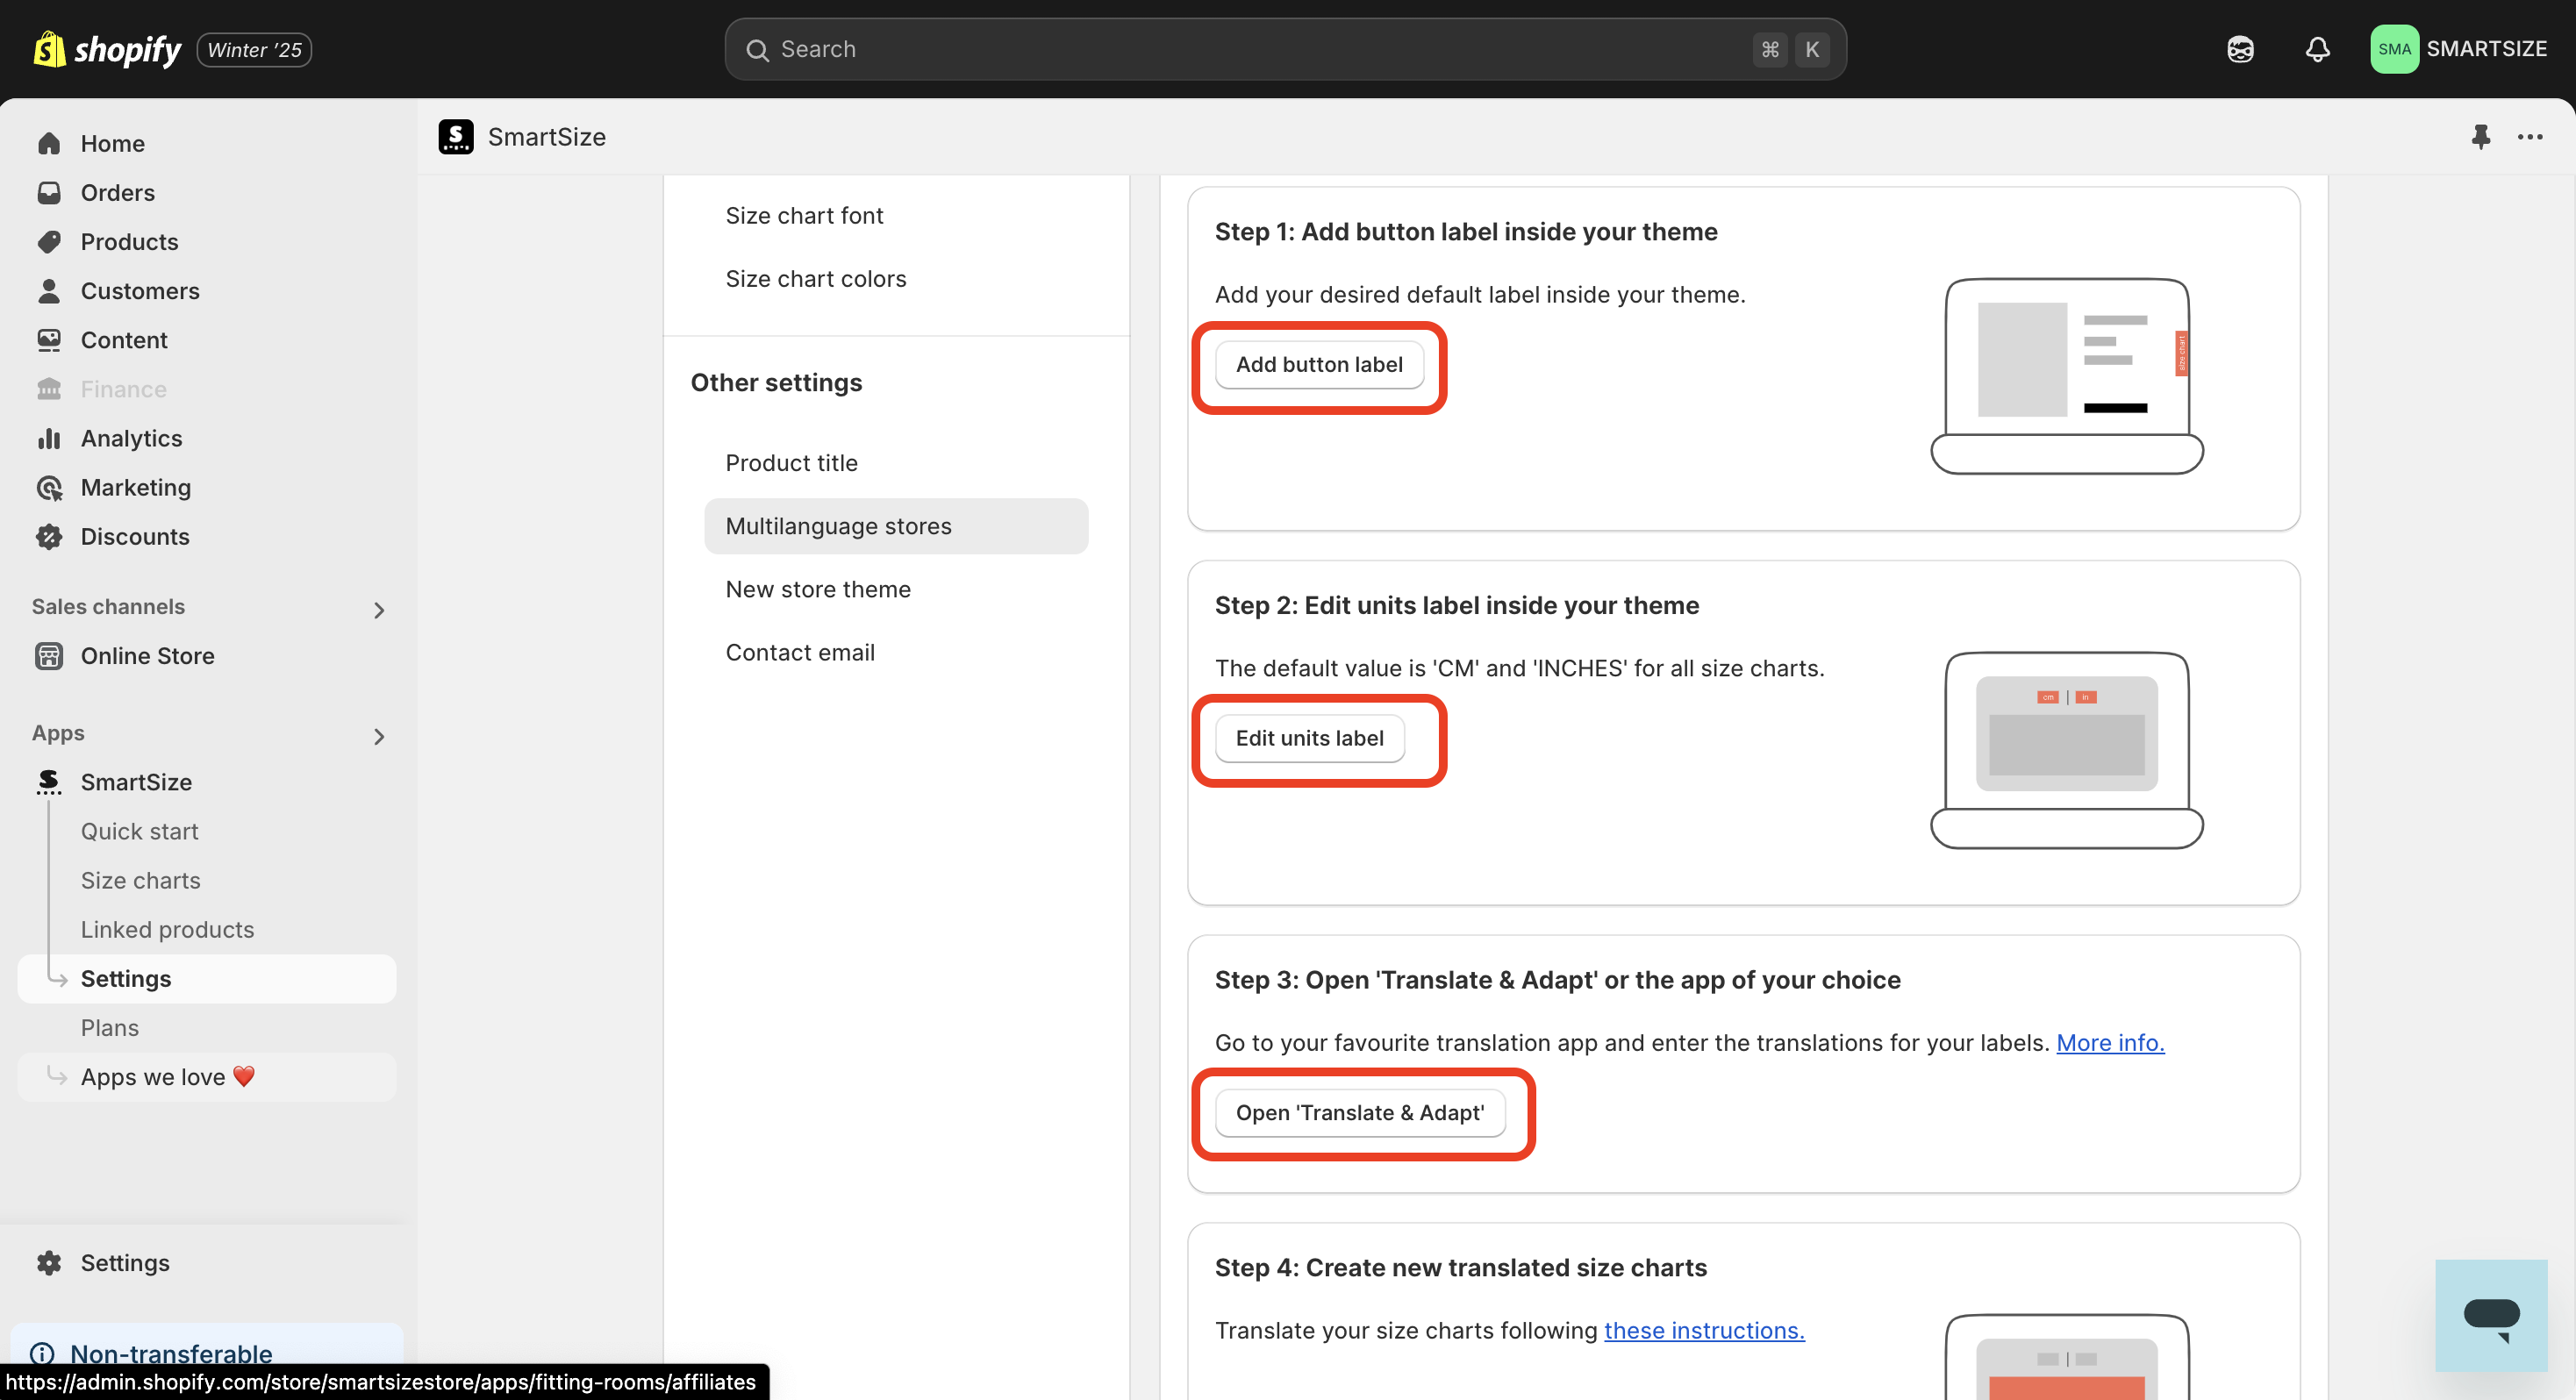Open Plans under SmartSize
Image resolution: width=2576 pixels, height=1400 pixels.
[x=109, y=1027]
